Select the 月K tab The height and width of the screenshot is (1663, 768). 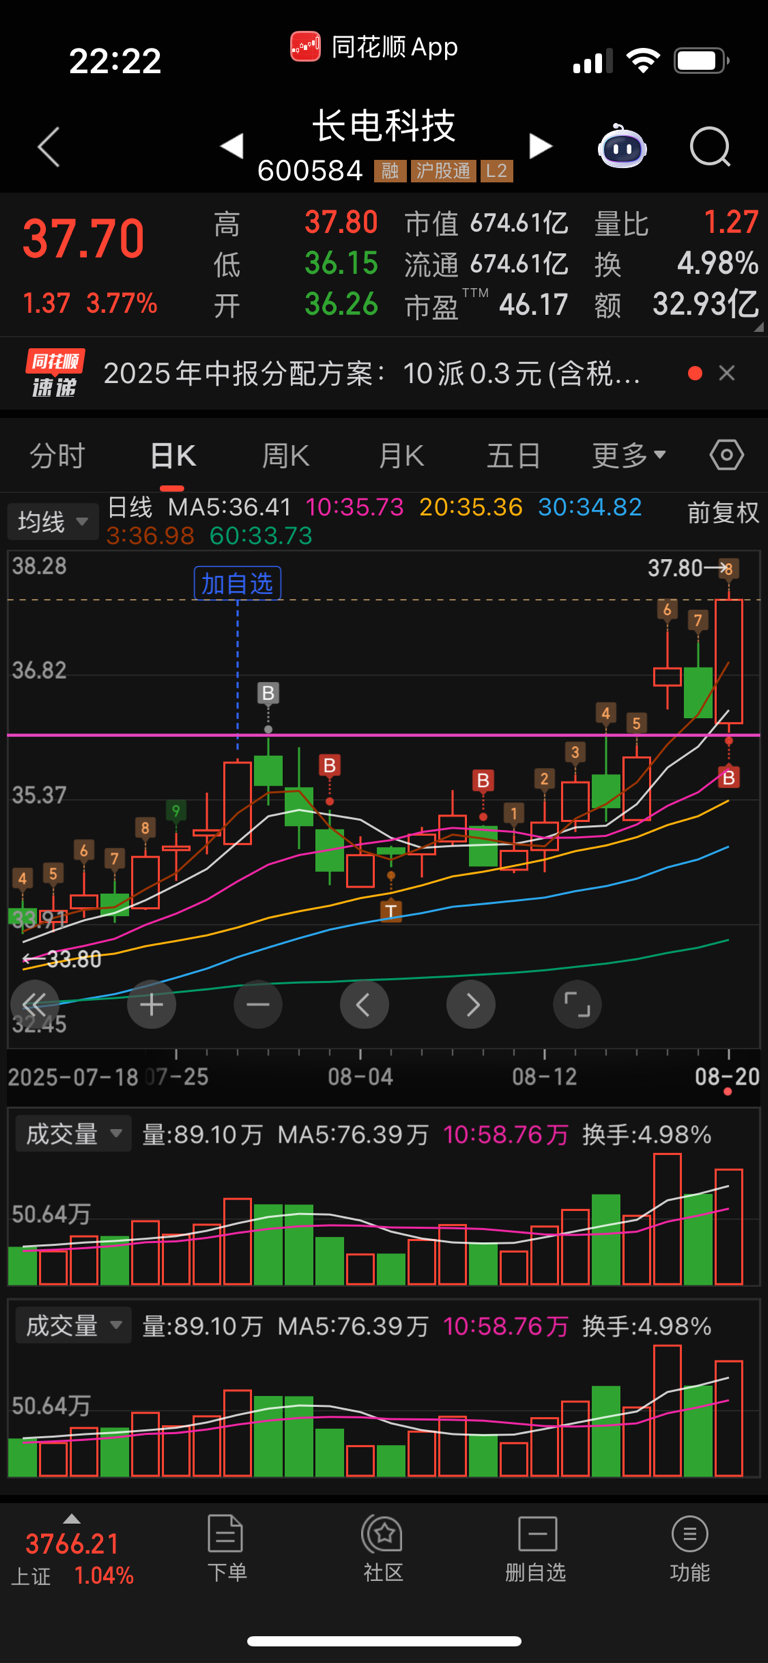coord(401,456)
